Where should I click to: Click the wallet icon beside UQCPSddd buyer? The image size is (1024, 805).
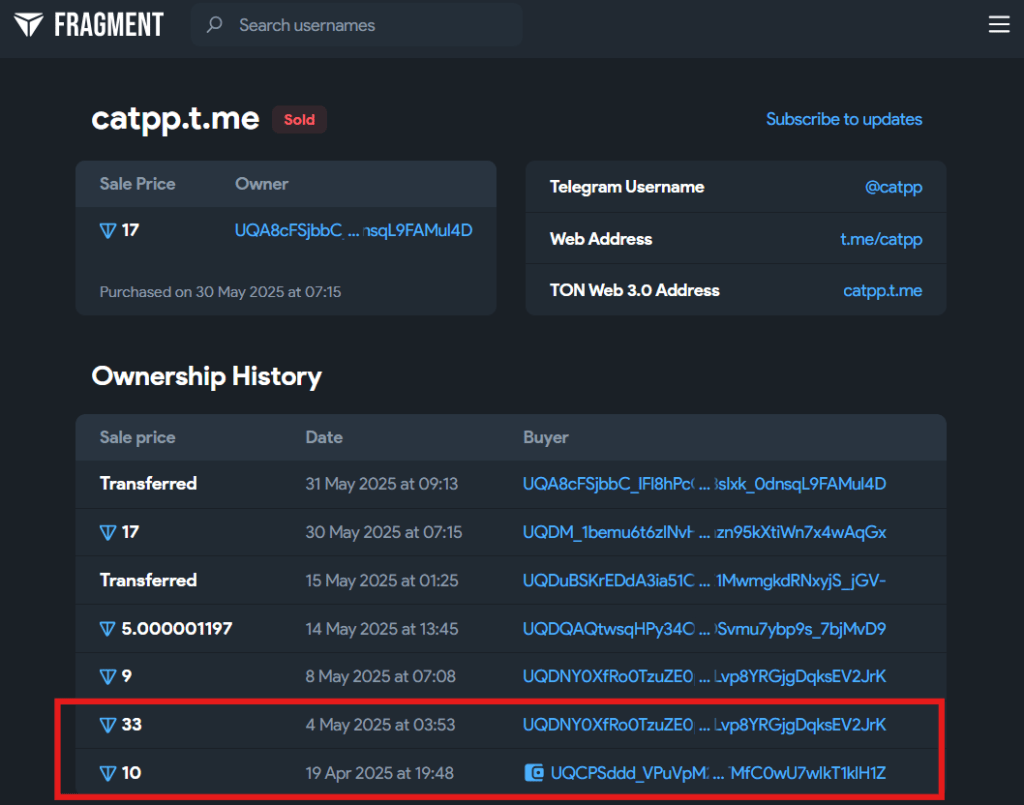pos(534,773)
